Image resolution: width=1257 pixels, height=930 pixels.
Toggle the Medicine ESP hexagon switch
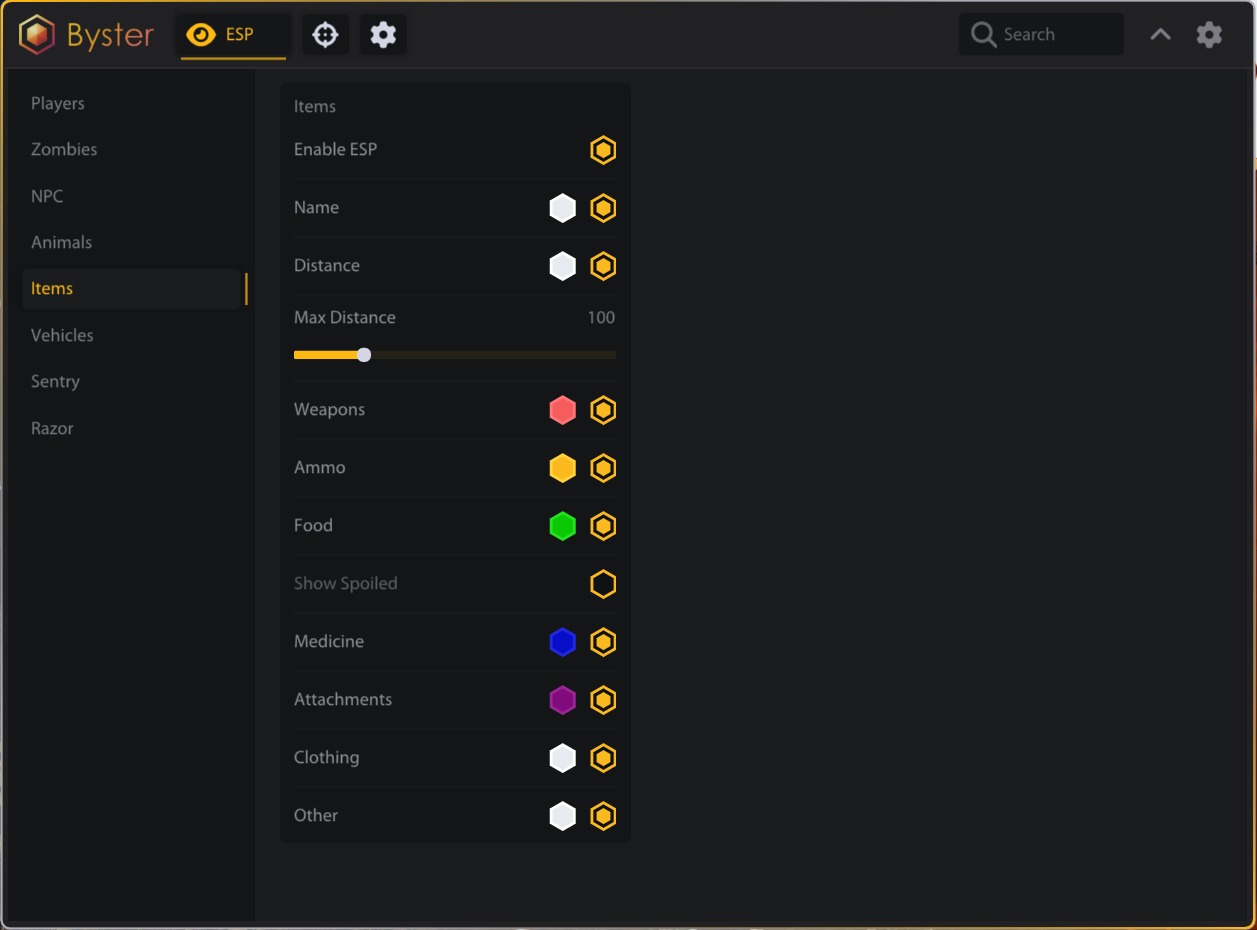(x=603, y=642)
